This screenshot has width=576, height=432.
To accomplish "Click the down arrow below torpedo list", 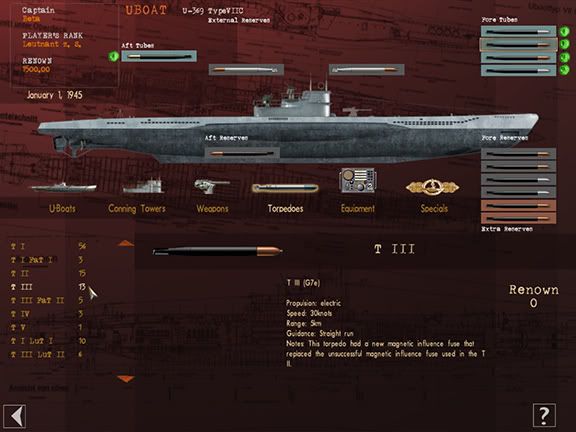I will (126, 379).
